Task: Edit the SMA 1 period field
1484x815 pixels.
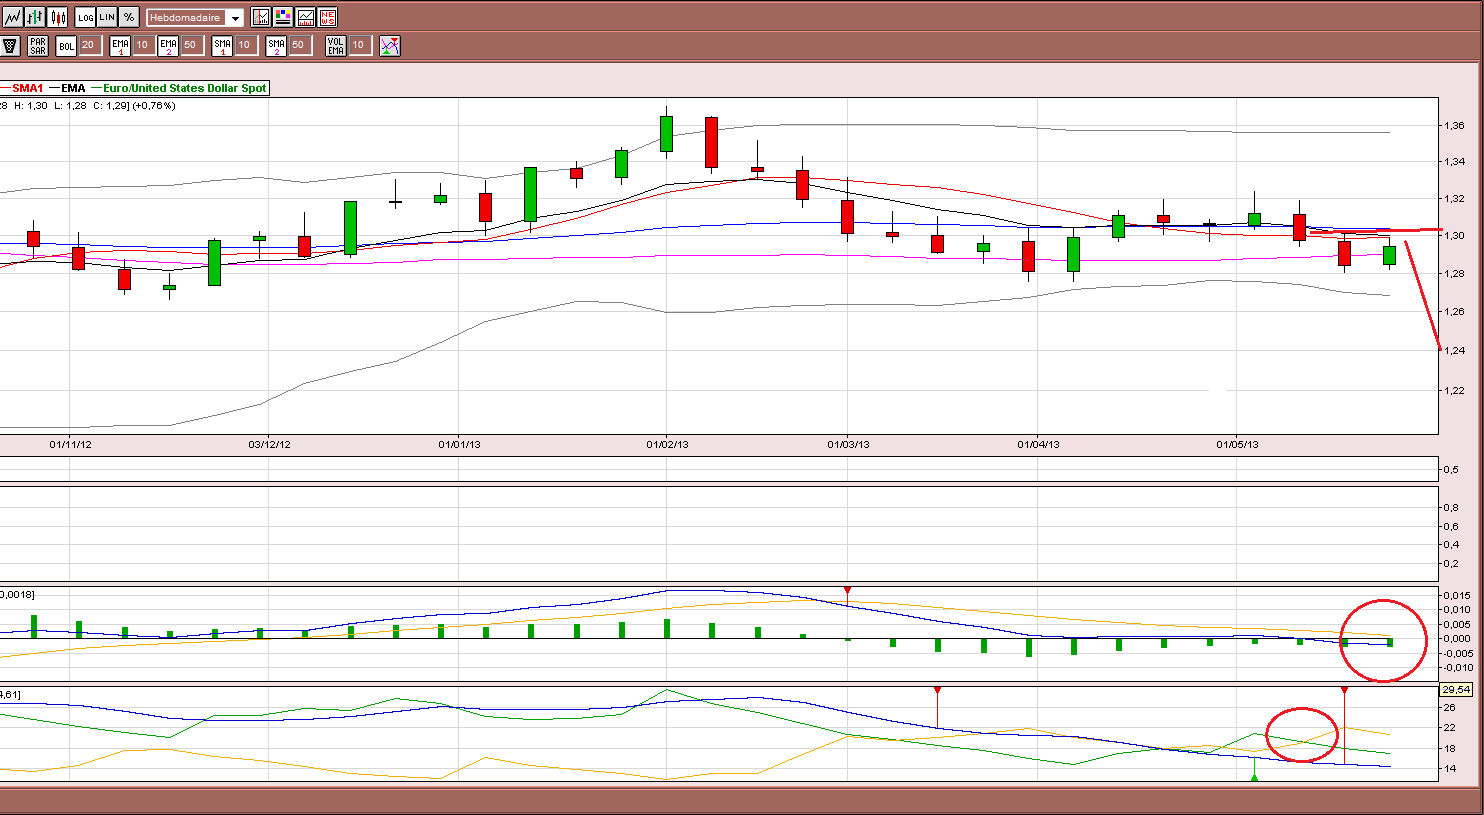Action: point(245,45)
